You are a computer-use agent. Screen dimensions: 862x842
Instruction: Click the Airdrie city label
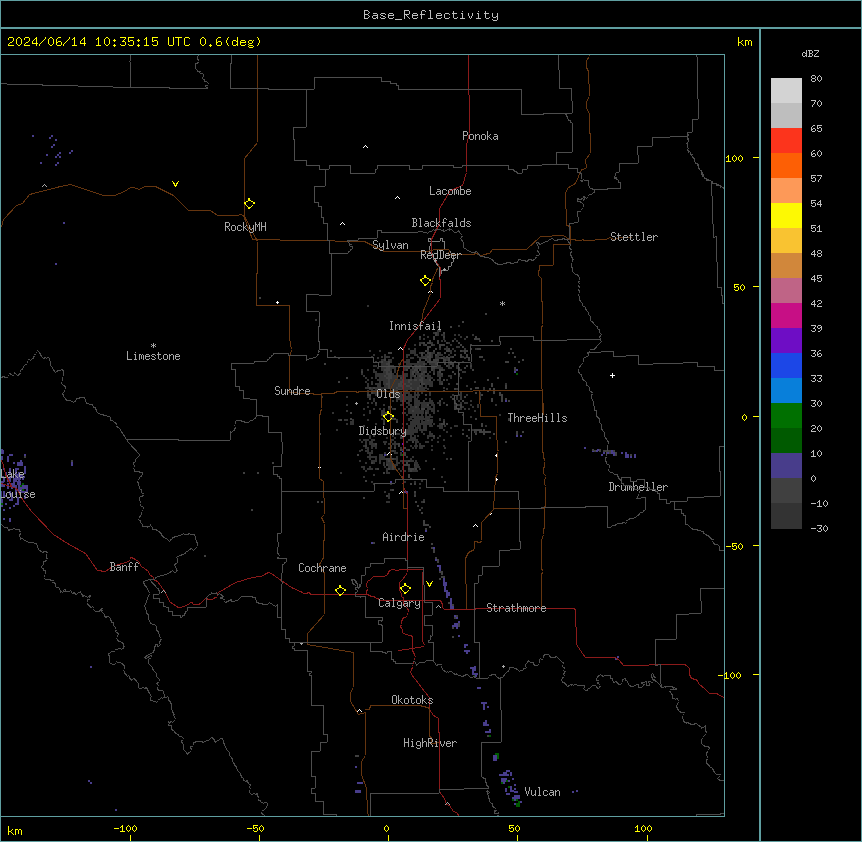(404, 537)
